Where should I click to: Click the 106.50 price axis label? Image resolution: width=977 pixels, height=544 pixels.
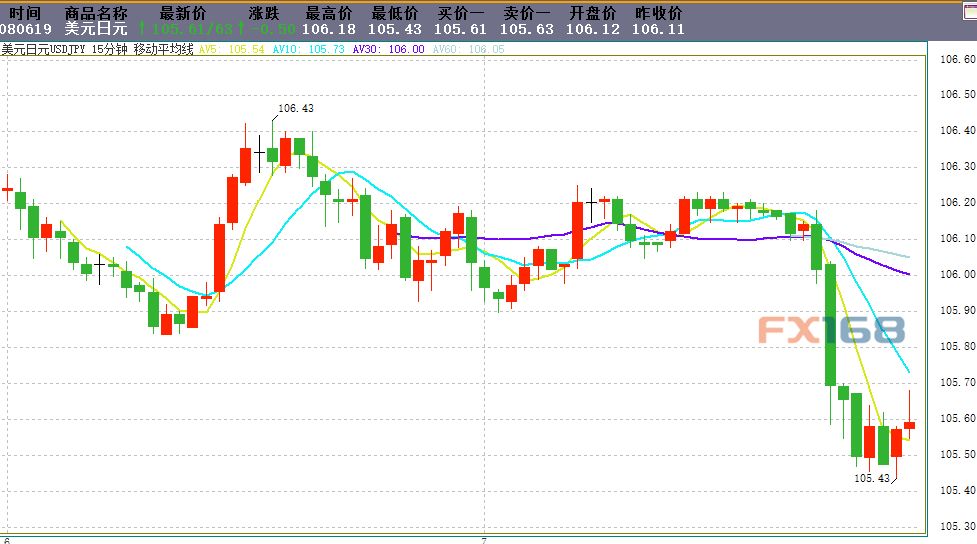tap(958, 94)
